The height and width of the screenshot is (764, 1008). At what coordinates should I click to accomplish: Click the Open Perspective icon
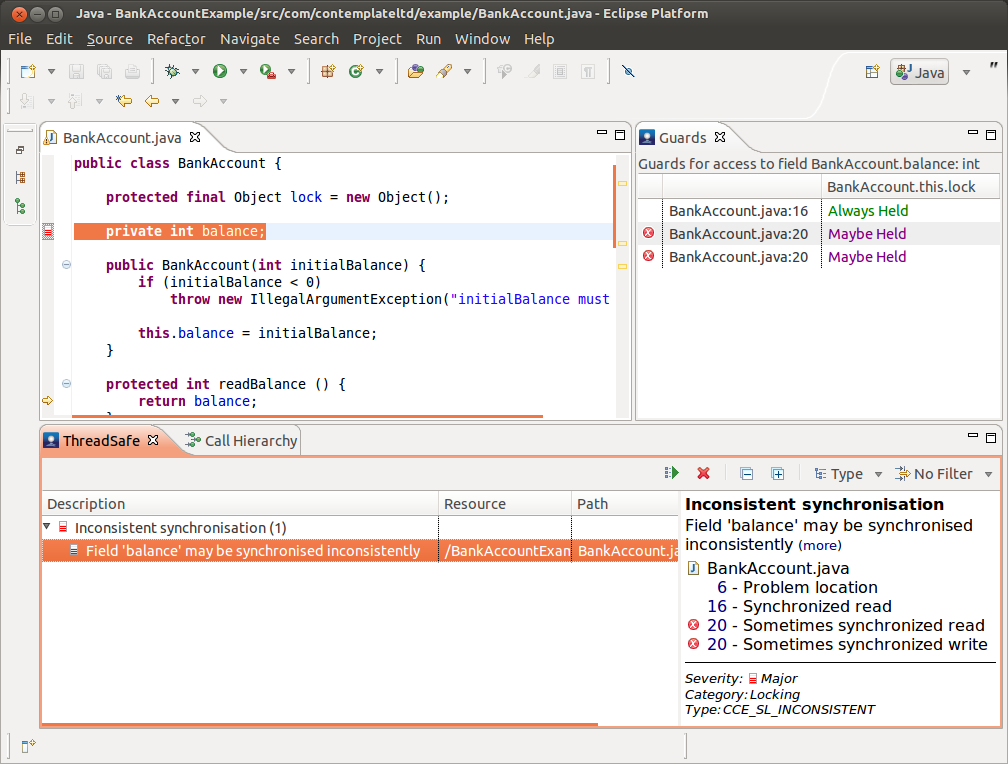coord(872,71)
